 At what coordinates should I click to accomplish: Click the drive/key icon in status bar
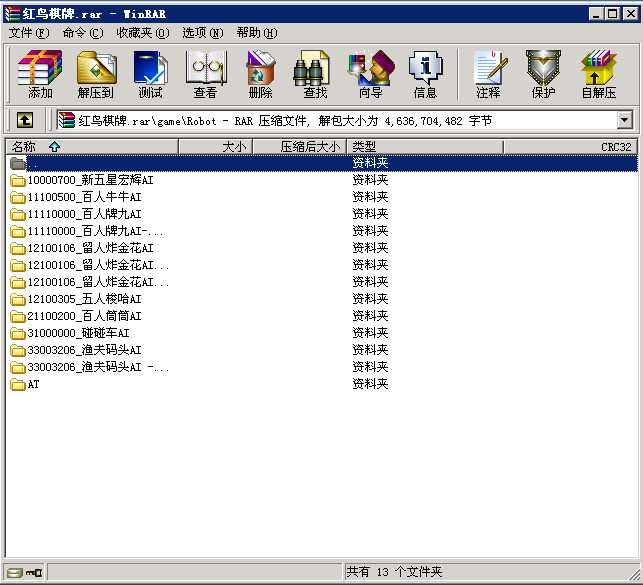pos(25,572)
